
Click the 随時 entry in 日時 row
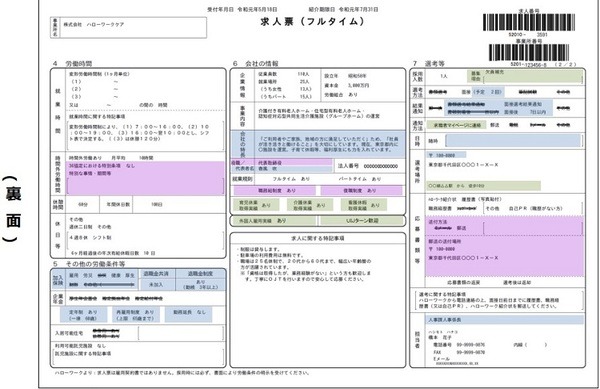tap(433, 141)
